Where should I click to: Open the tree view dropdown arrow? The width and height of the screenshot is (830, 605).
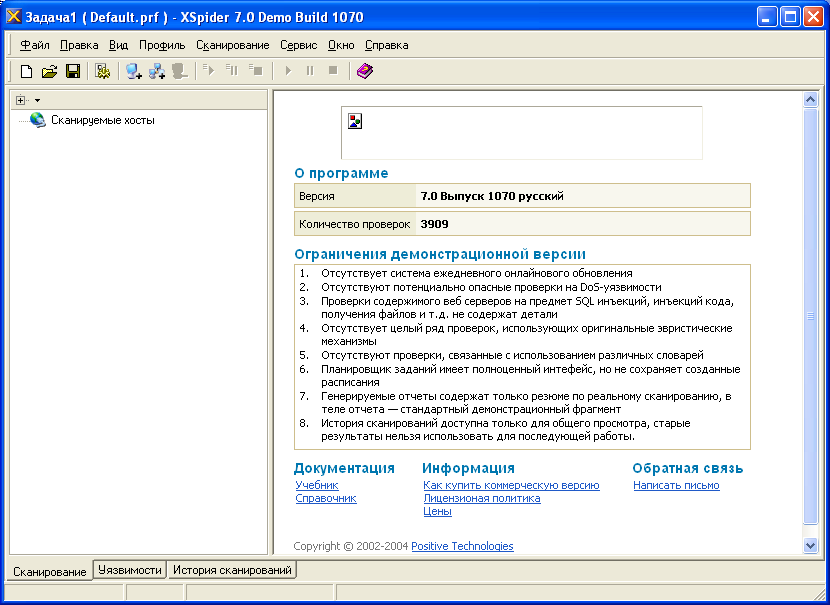tap(37, 100)
